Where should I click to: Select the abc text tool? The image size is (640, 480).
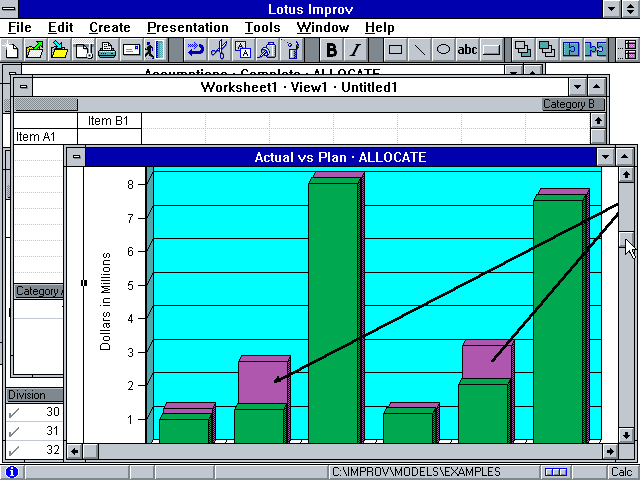coord(467,50)
